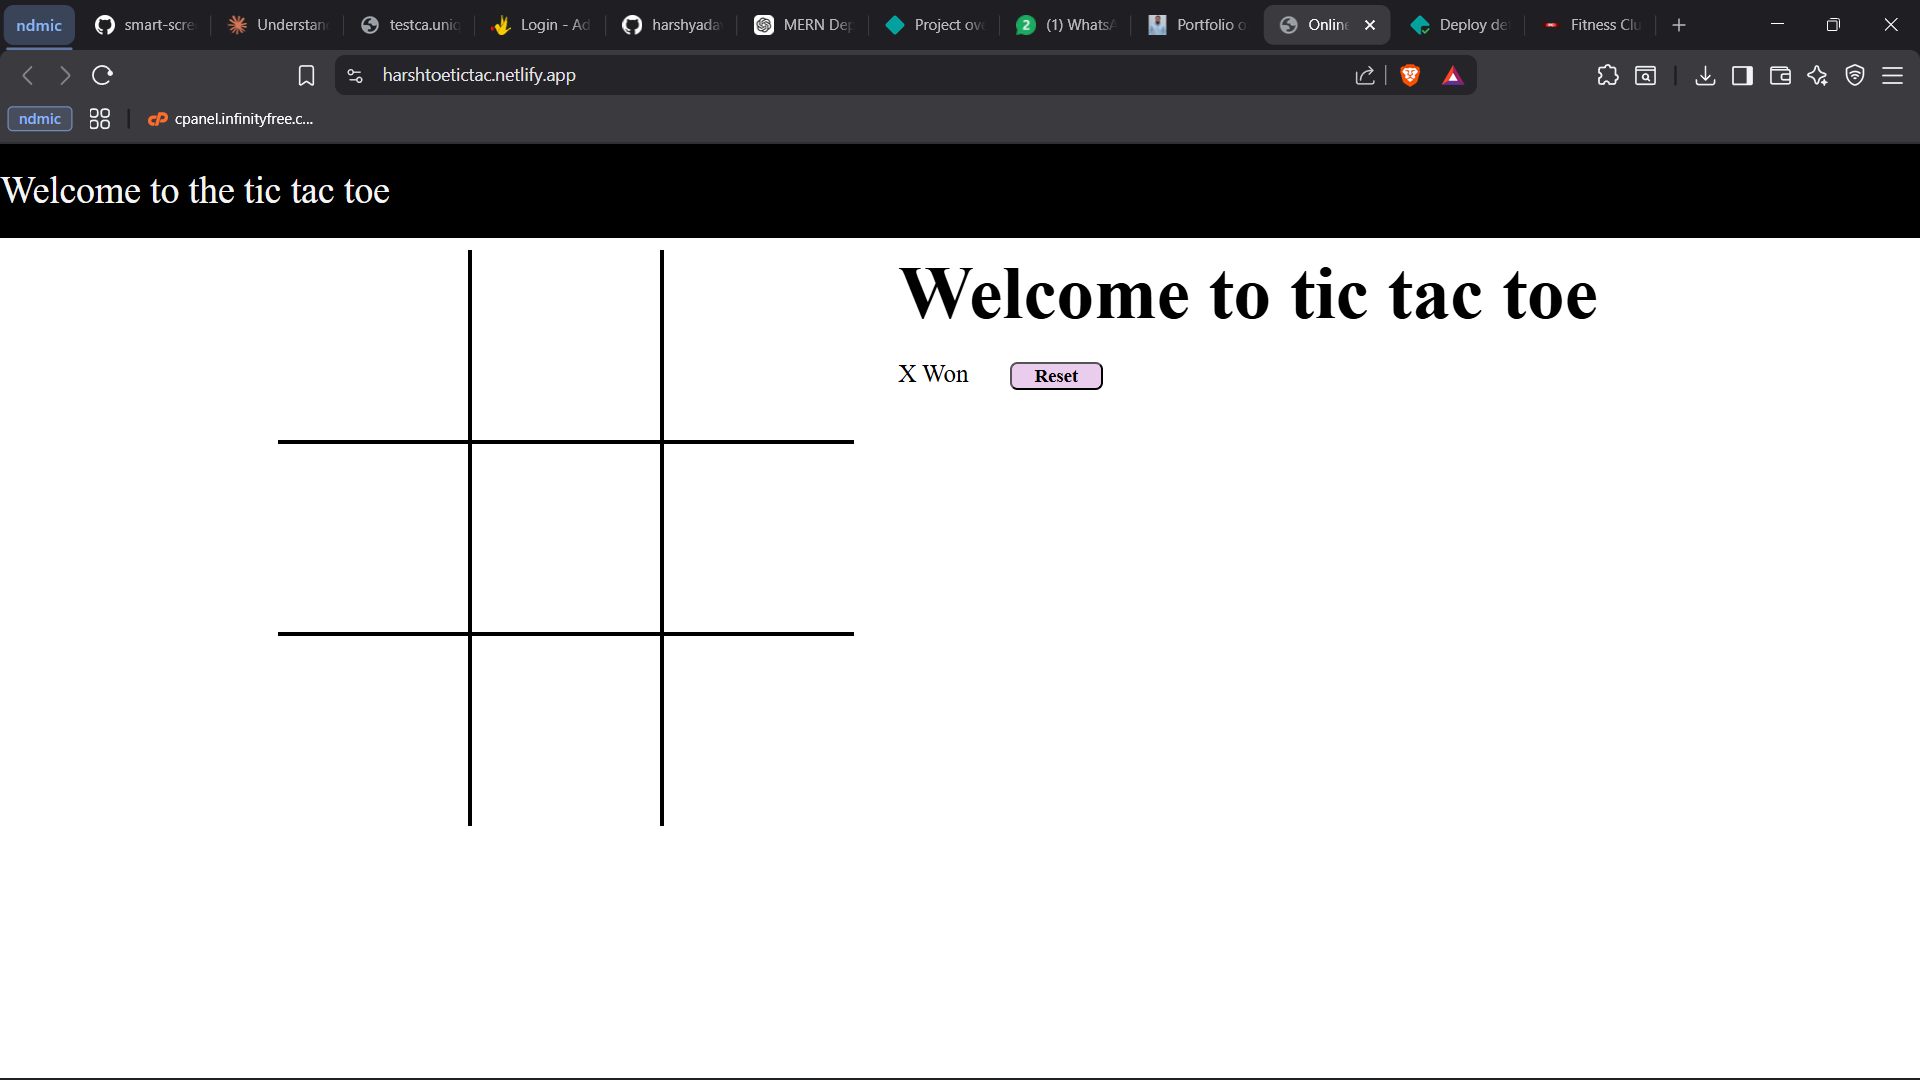Open the Leo AI sparkle icon
This screenshot has width=1920, height=1080.
coord(1817,75)
